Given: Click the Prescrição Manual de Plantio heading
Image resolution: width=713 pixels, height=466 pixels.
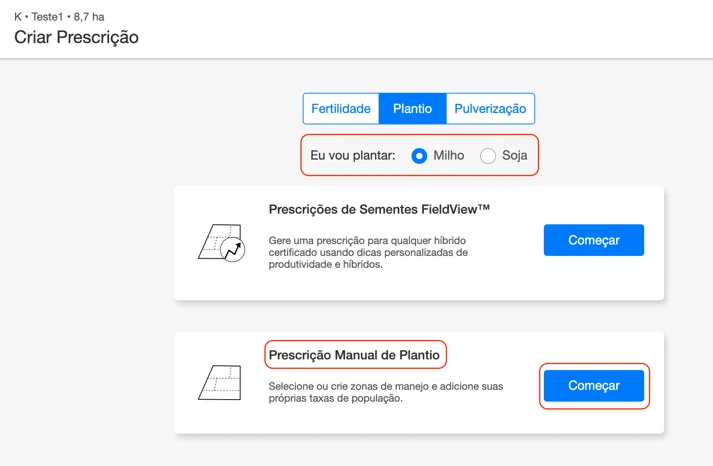Looking at the screenshot, I should (354, 355).
